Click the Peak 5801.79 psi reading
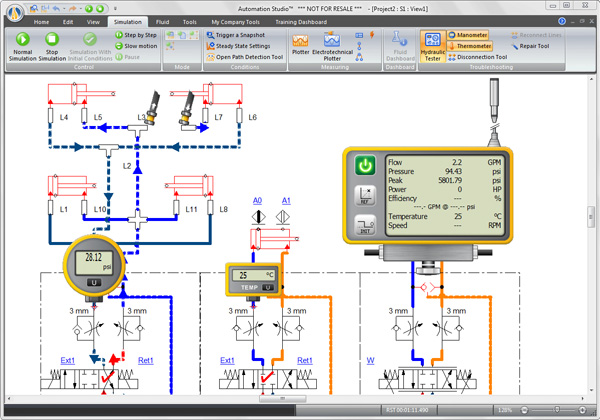The width and height of the screenshot is (600, 420). [444, 180]
